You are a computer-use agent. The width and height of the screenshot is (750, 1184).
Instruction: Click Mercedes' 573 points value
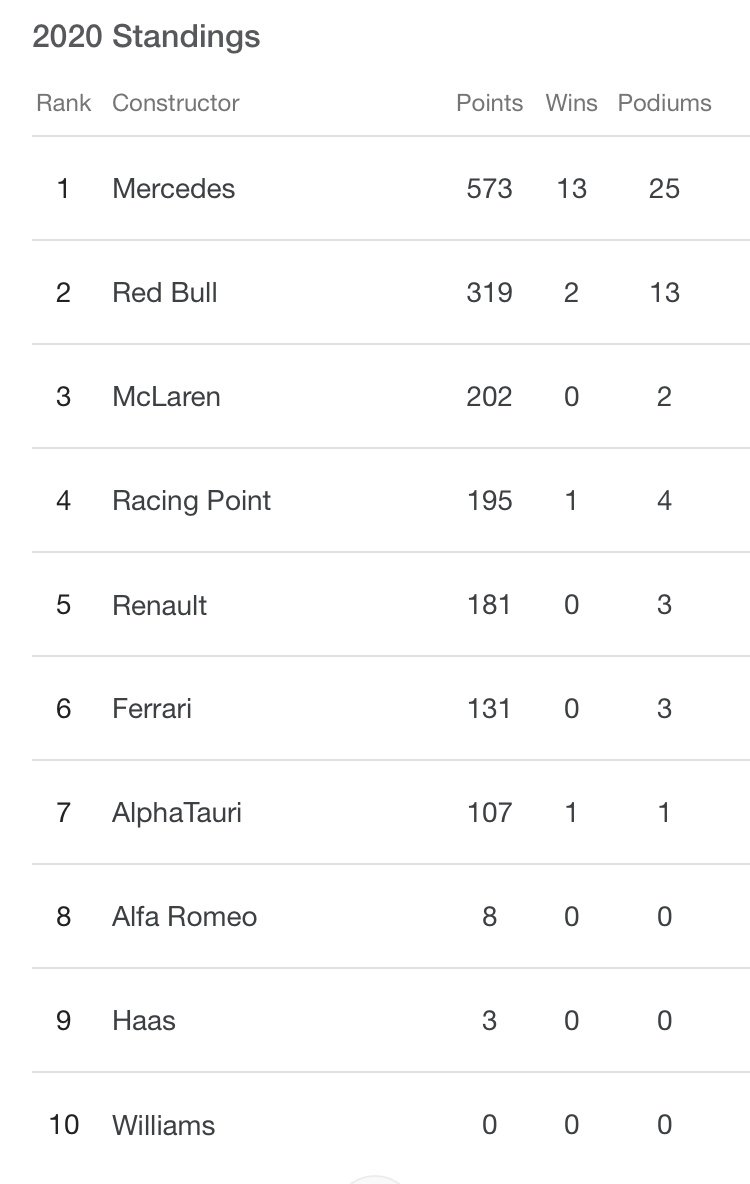(x=489, y=189)
